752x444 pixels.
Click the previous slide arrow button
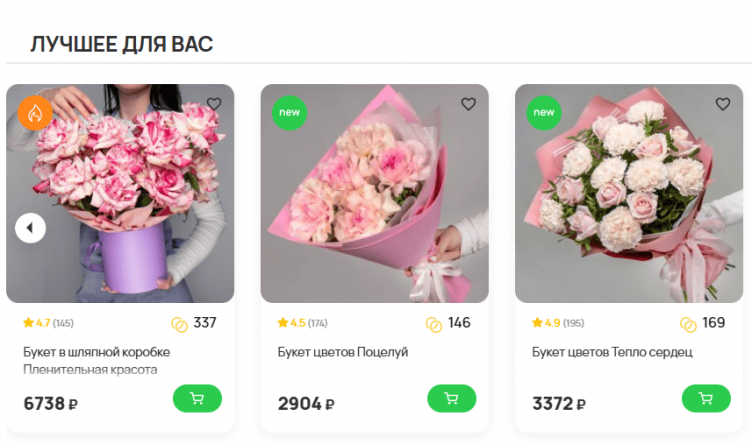point(30,229)
